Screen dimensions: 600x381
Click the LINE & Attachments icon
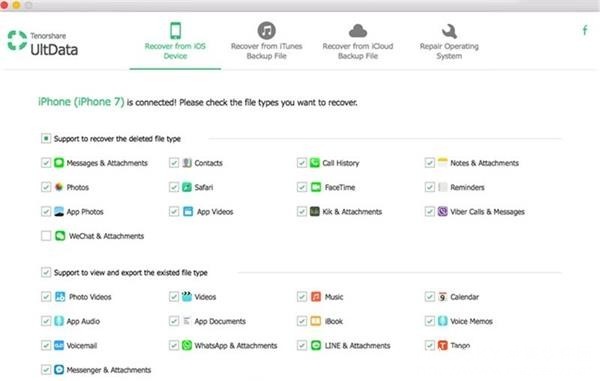point(316,345)
